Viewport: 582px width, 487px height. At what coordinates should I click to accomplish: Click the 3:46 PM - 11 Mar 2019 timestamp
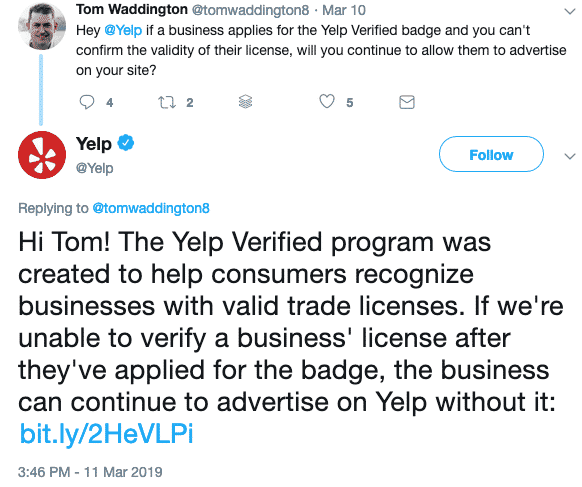click(90, 472)
